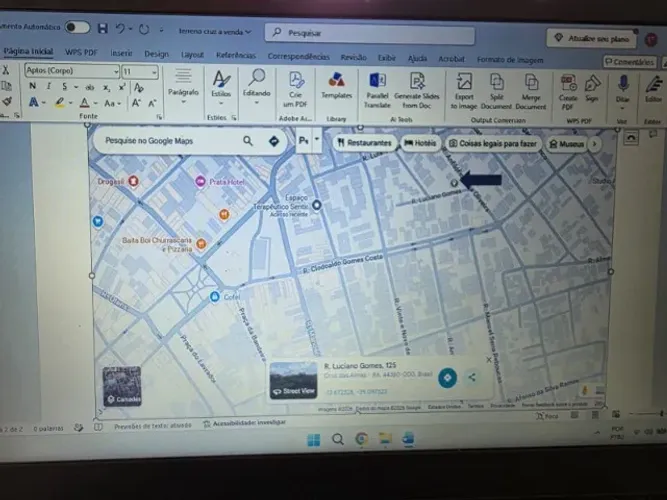The image size is (667, 500).
Task: Click the Save floppy disk icon
Action: click(x=103, y=28)
